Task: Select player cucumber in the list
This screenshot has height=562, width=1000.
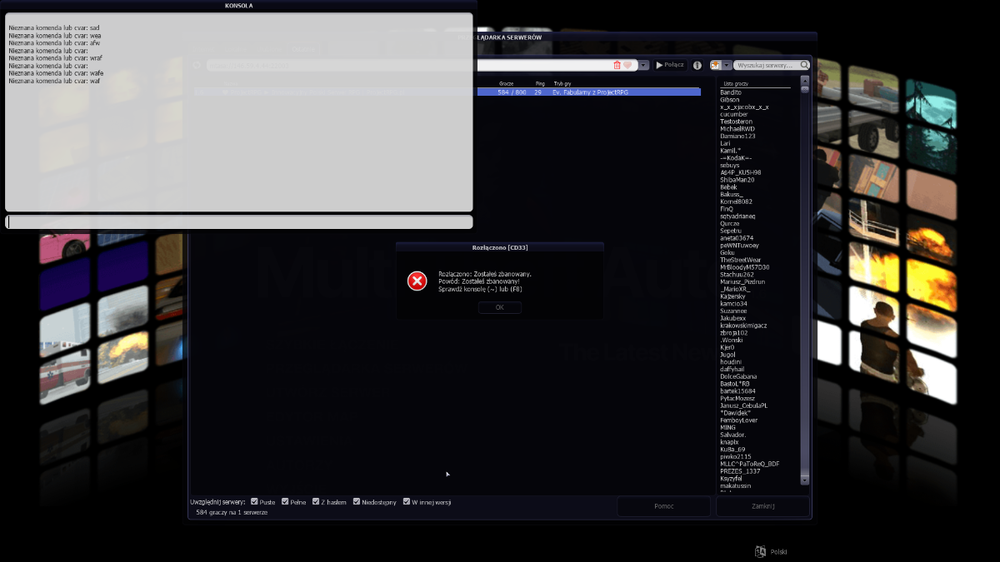Action: pyautogui.click(x=733, y=114)
